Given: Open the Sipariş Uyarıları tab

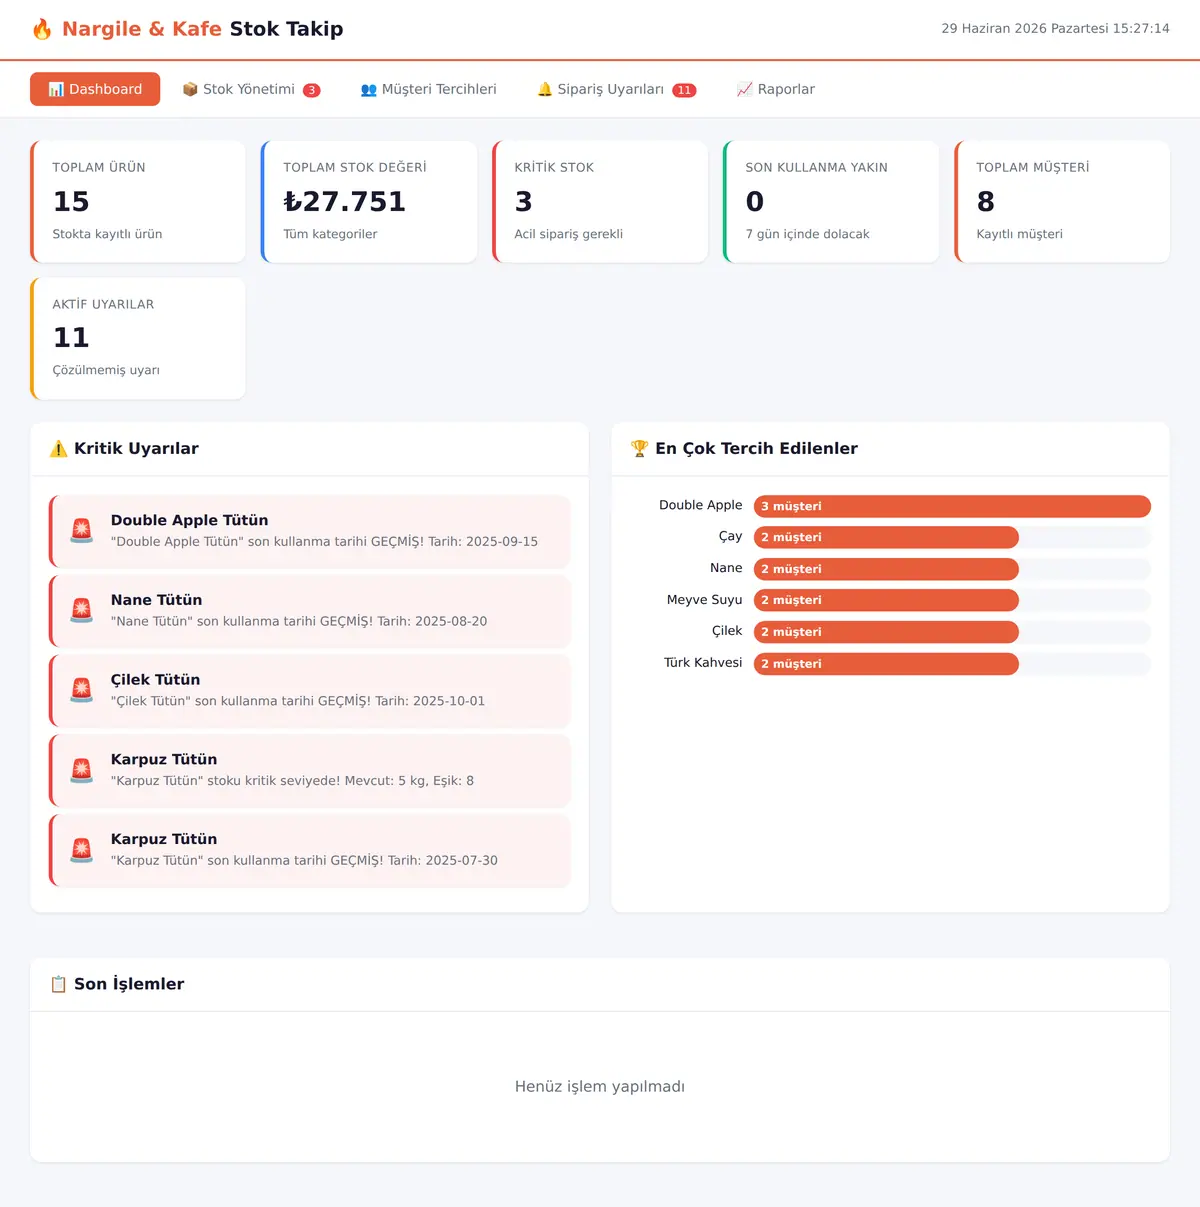Looking at the screenshot, I should coord(616,89).
